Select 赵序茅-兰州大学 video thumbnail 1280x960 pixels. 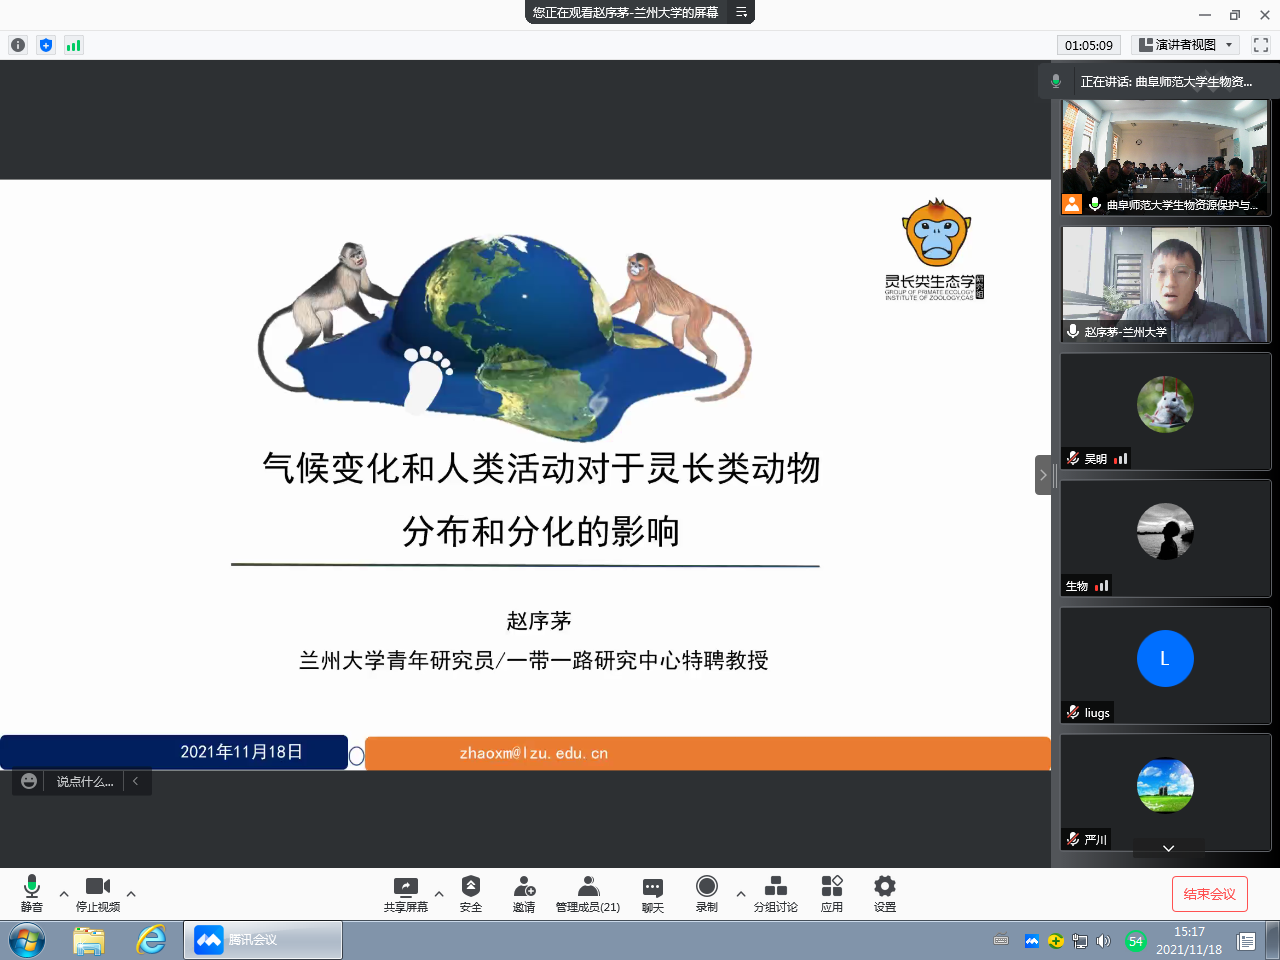(1165, 285)
